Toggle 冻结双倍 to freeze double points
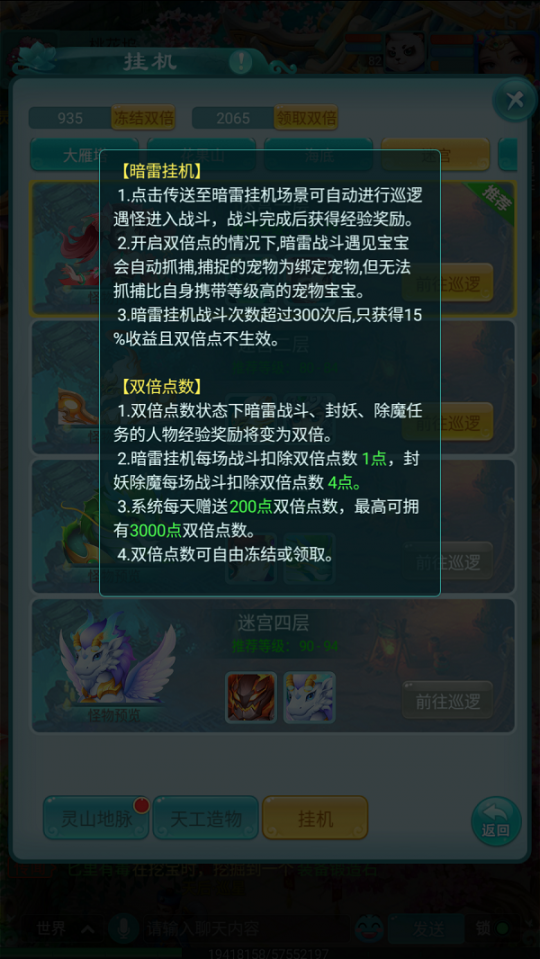 tap(143, 117)
